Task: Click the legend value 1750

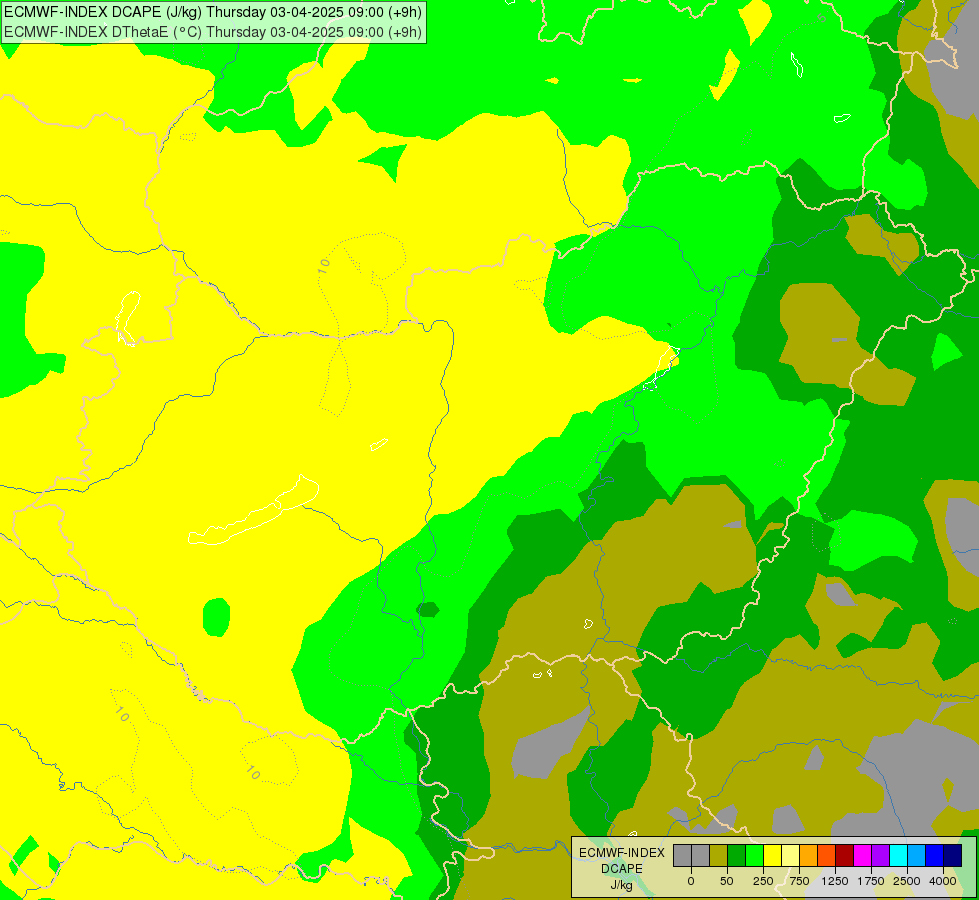Action: pos(871,881)
